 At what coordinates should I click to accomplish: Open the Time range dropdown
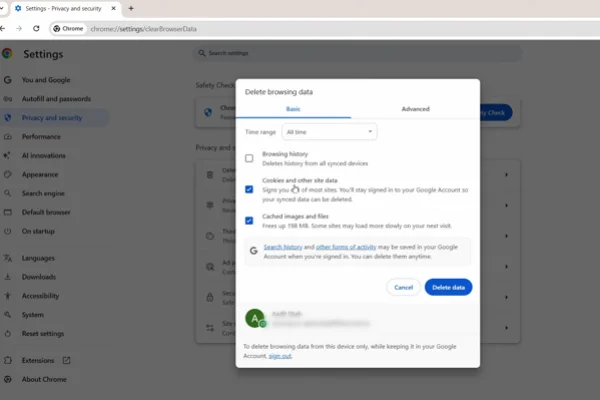[x=329, y=132]
